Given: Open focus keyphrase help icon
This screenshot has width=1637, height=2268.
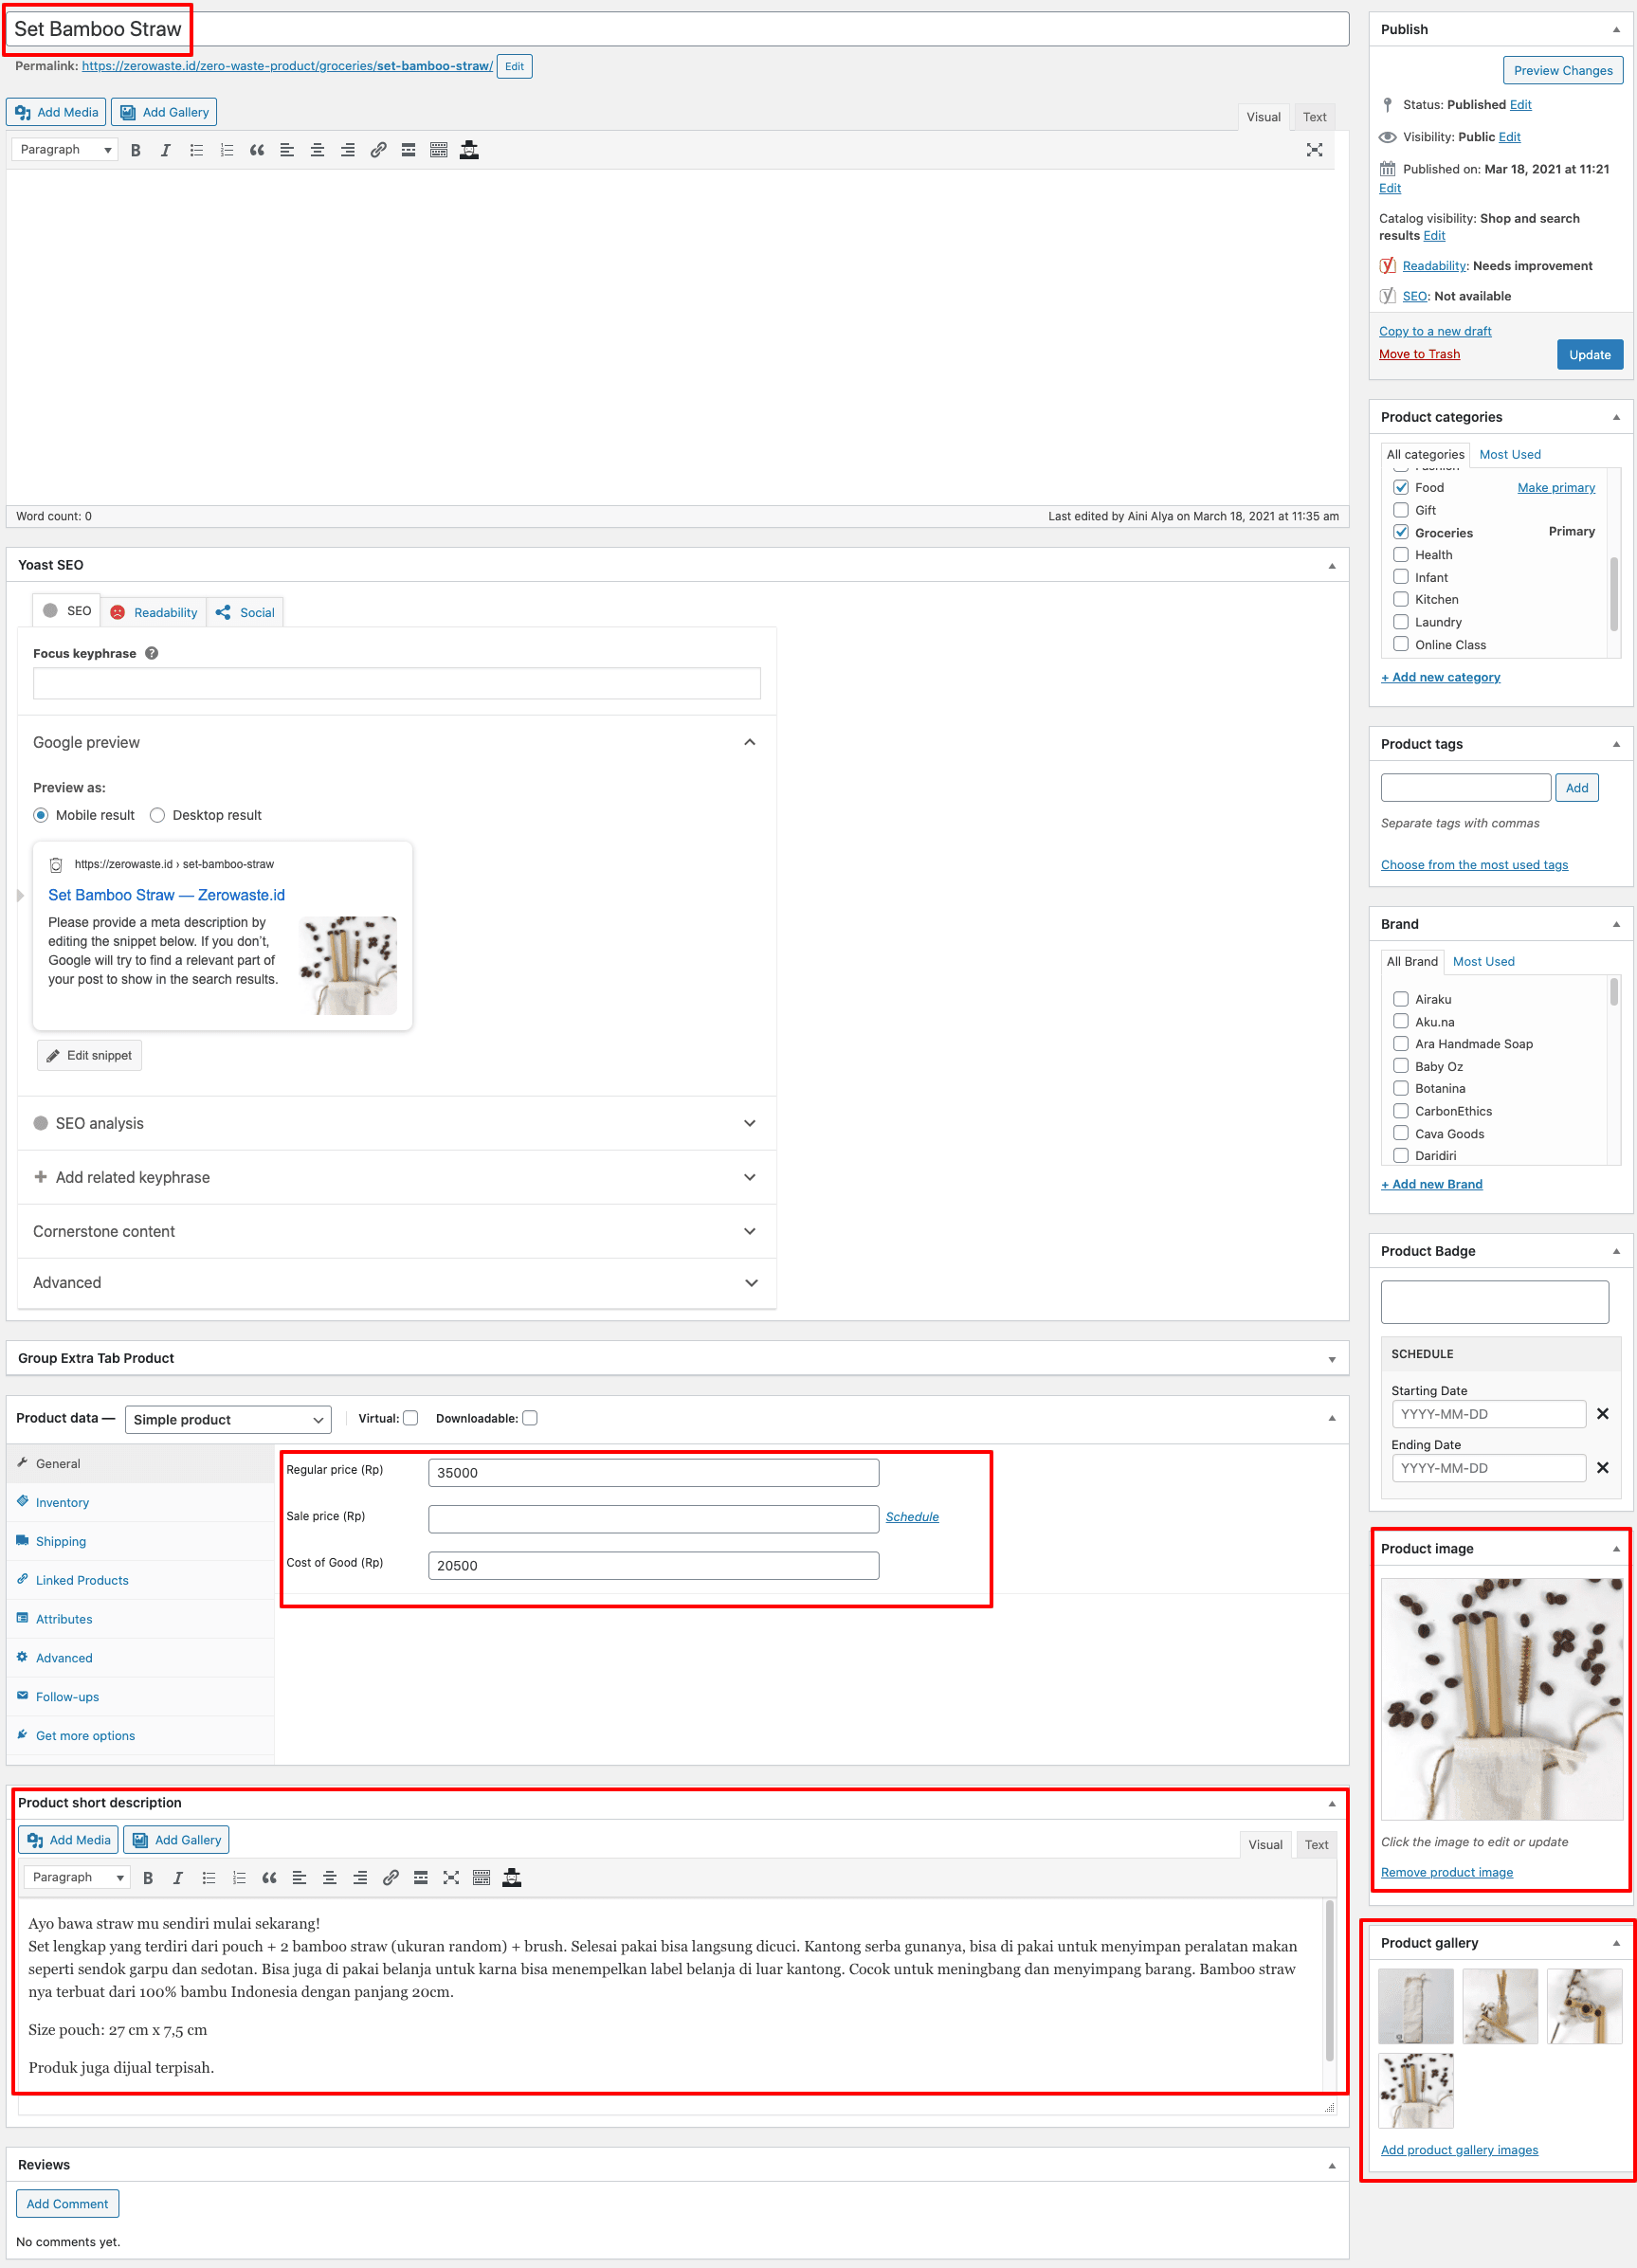Looking at the screenshot, I should tap(152, 653).
